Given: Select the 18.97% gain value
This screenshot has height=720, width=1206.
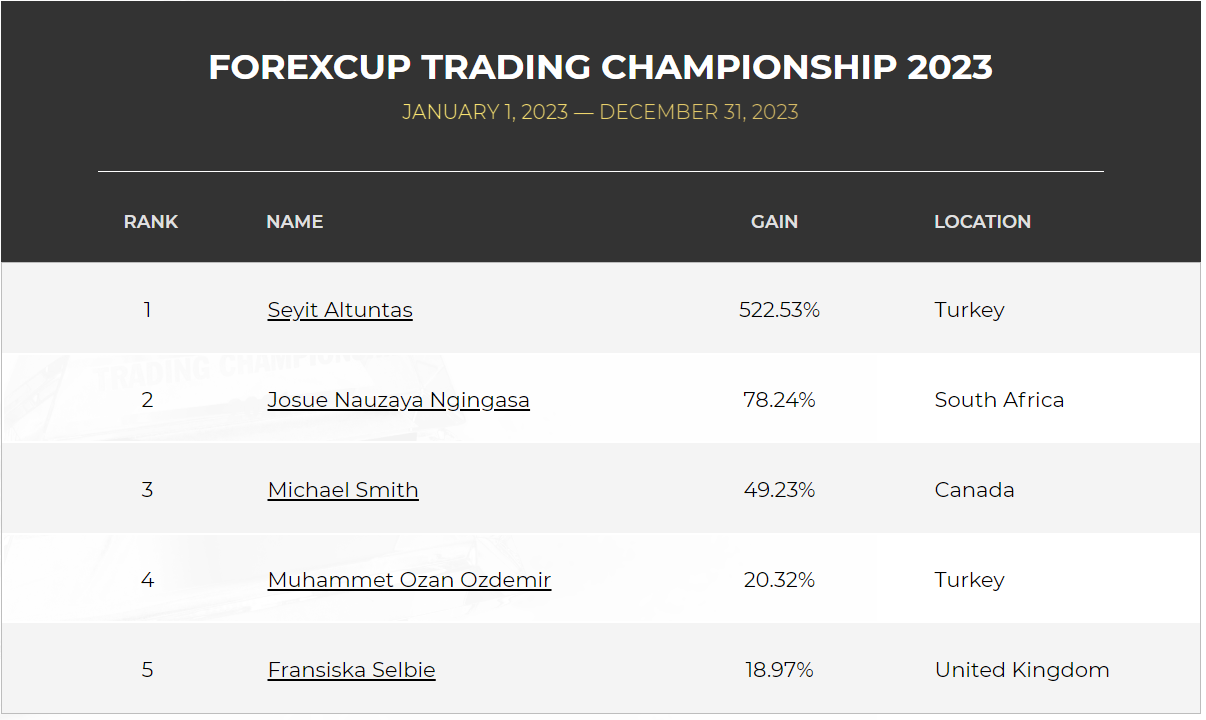Looking at the screenshot, I should pos(779,670).
